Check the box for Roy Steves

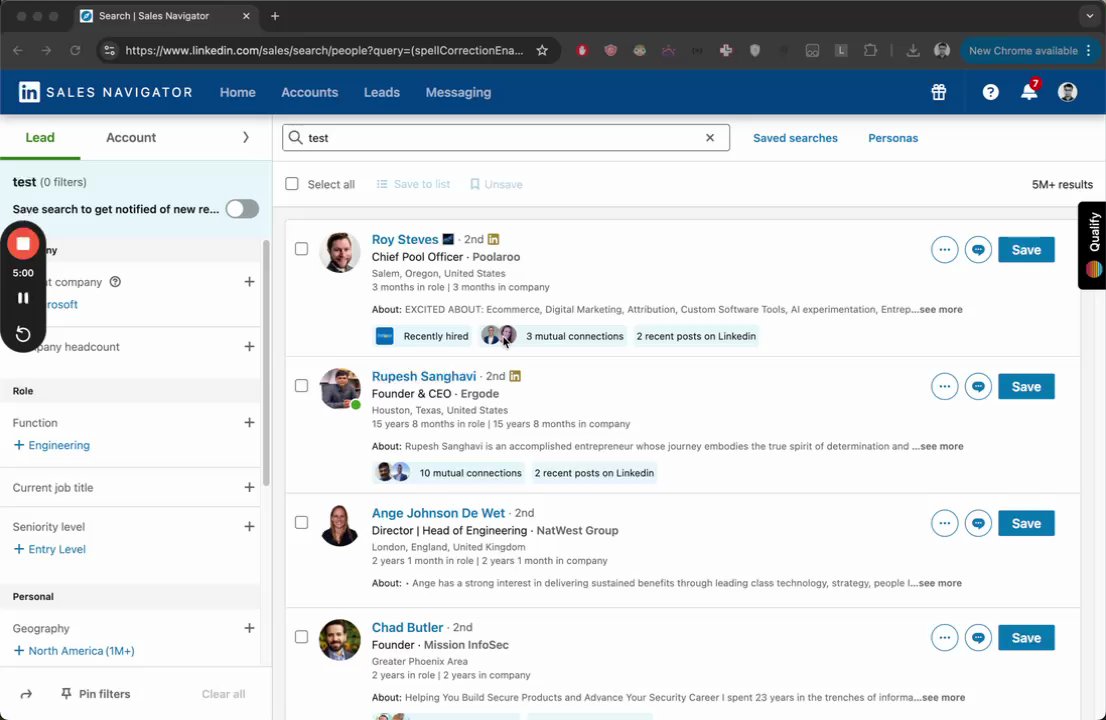[301, 249]
